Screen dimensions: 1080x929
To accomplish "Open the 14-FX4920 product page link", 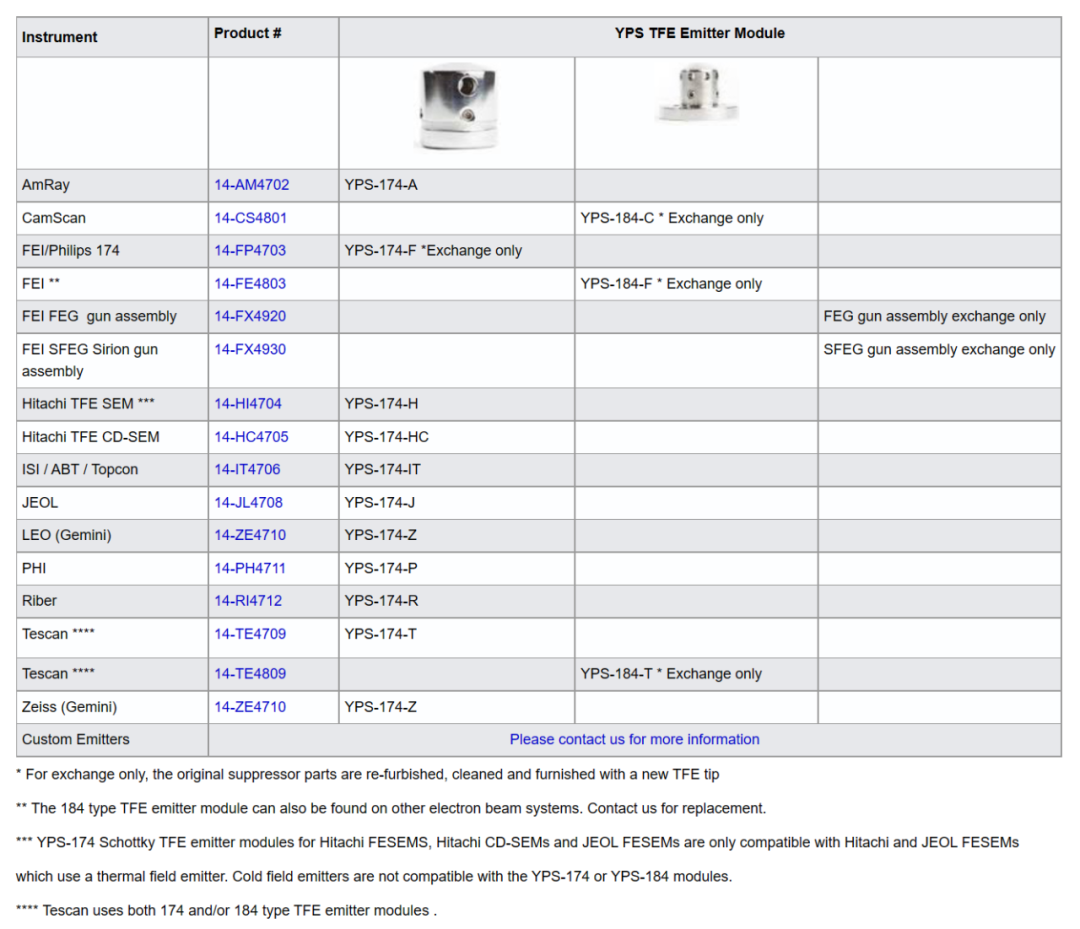I will click(250, 316).
